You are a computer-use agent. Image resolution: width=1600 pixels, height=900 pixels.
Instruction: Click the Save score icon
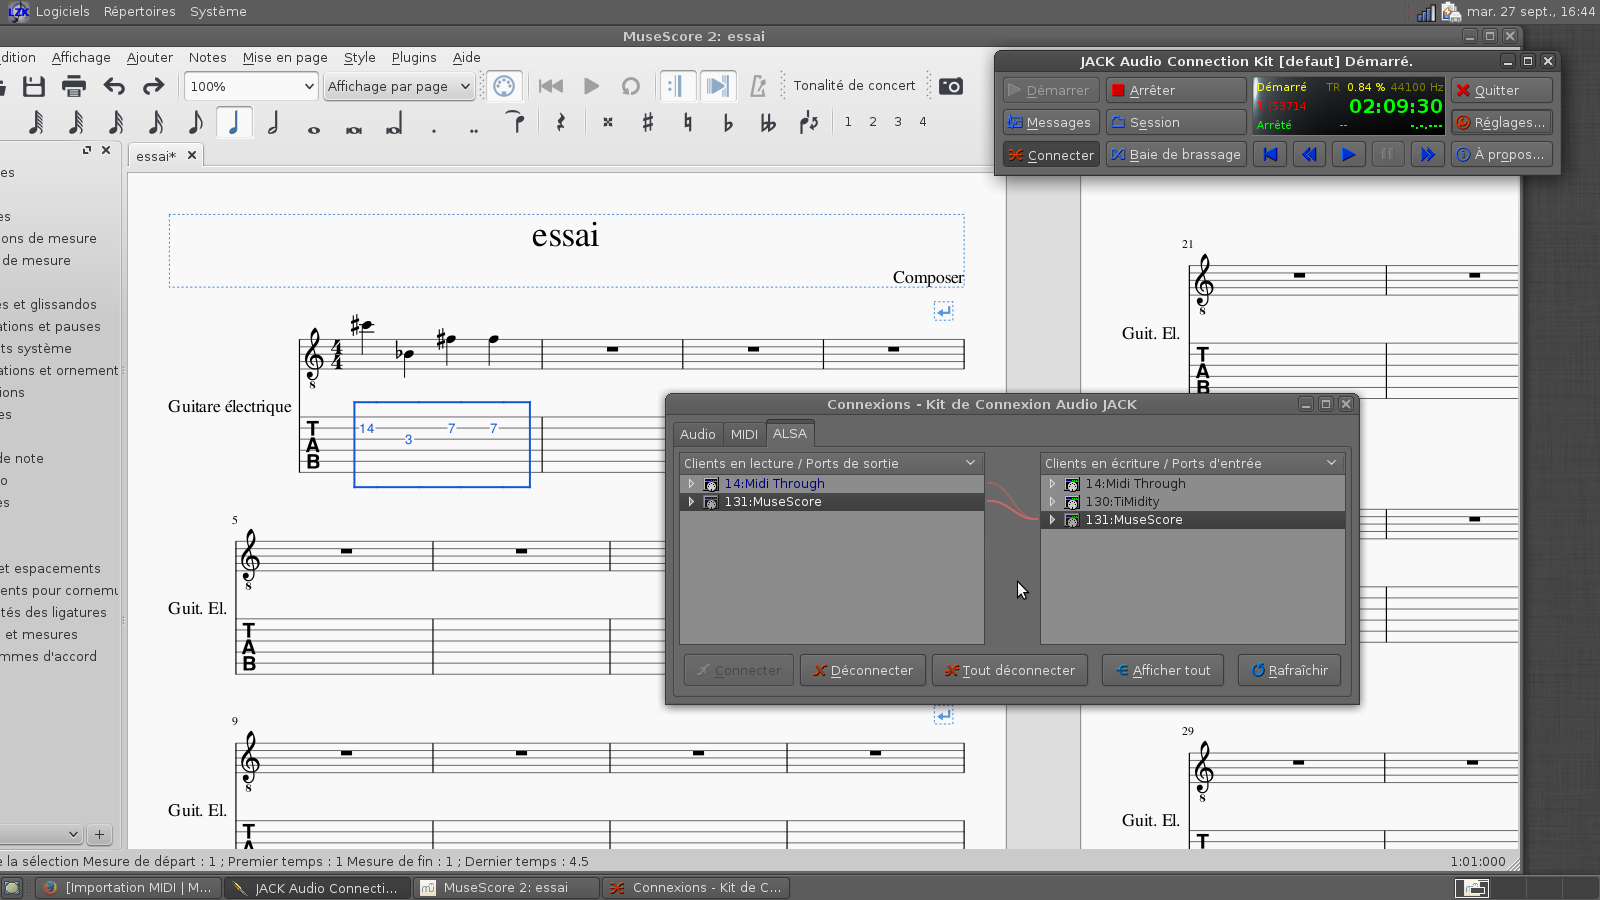click(34, 87)
